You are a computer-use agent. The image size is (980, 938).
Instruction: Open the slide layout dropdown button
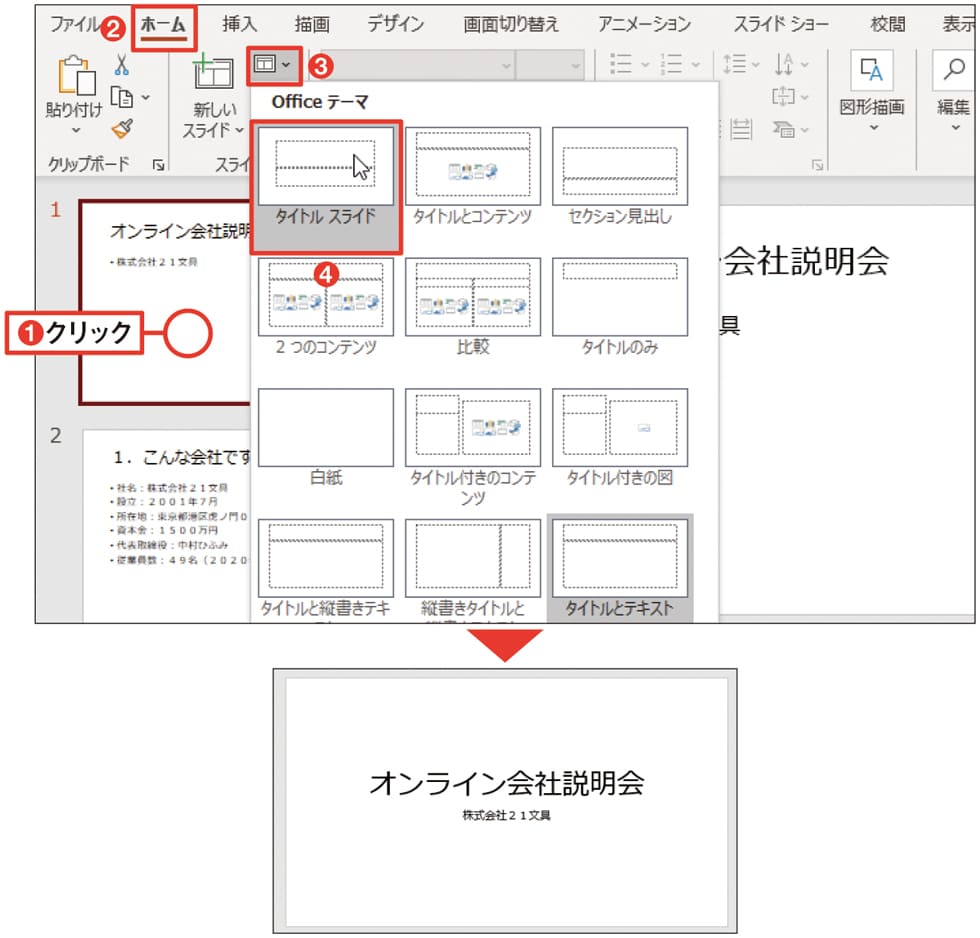tap(274, 65)
